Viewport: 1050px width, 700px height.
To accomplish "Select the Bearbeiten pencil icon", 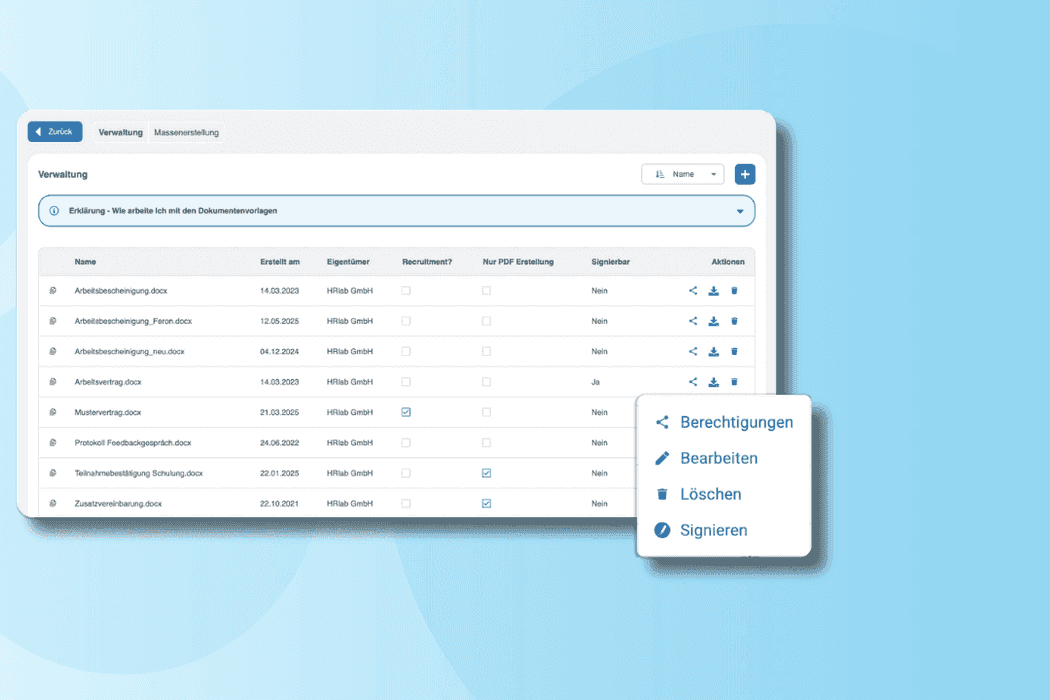I will 661,458.
